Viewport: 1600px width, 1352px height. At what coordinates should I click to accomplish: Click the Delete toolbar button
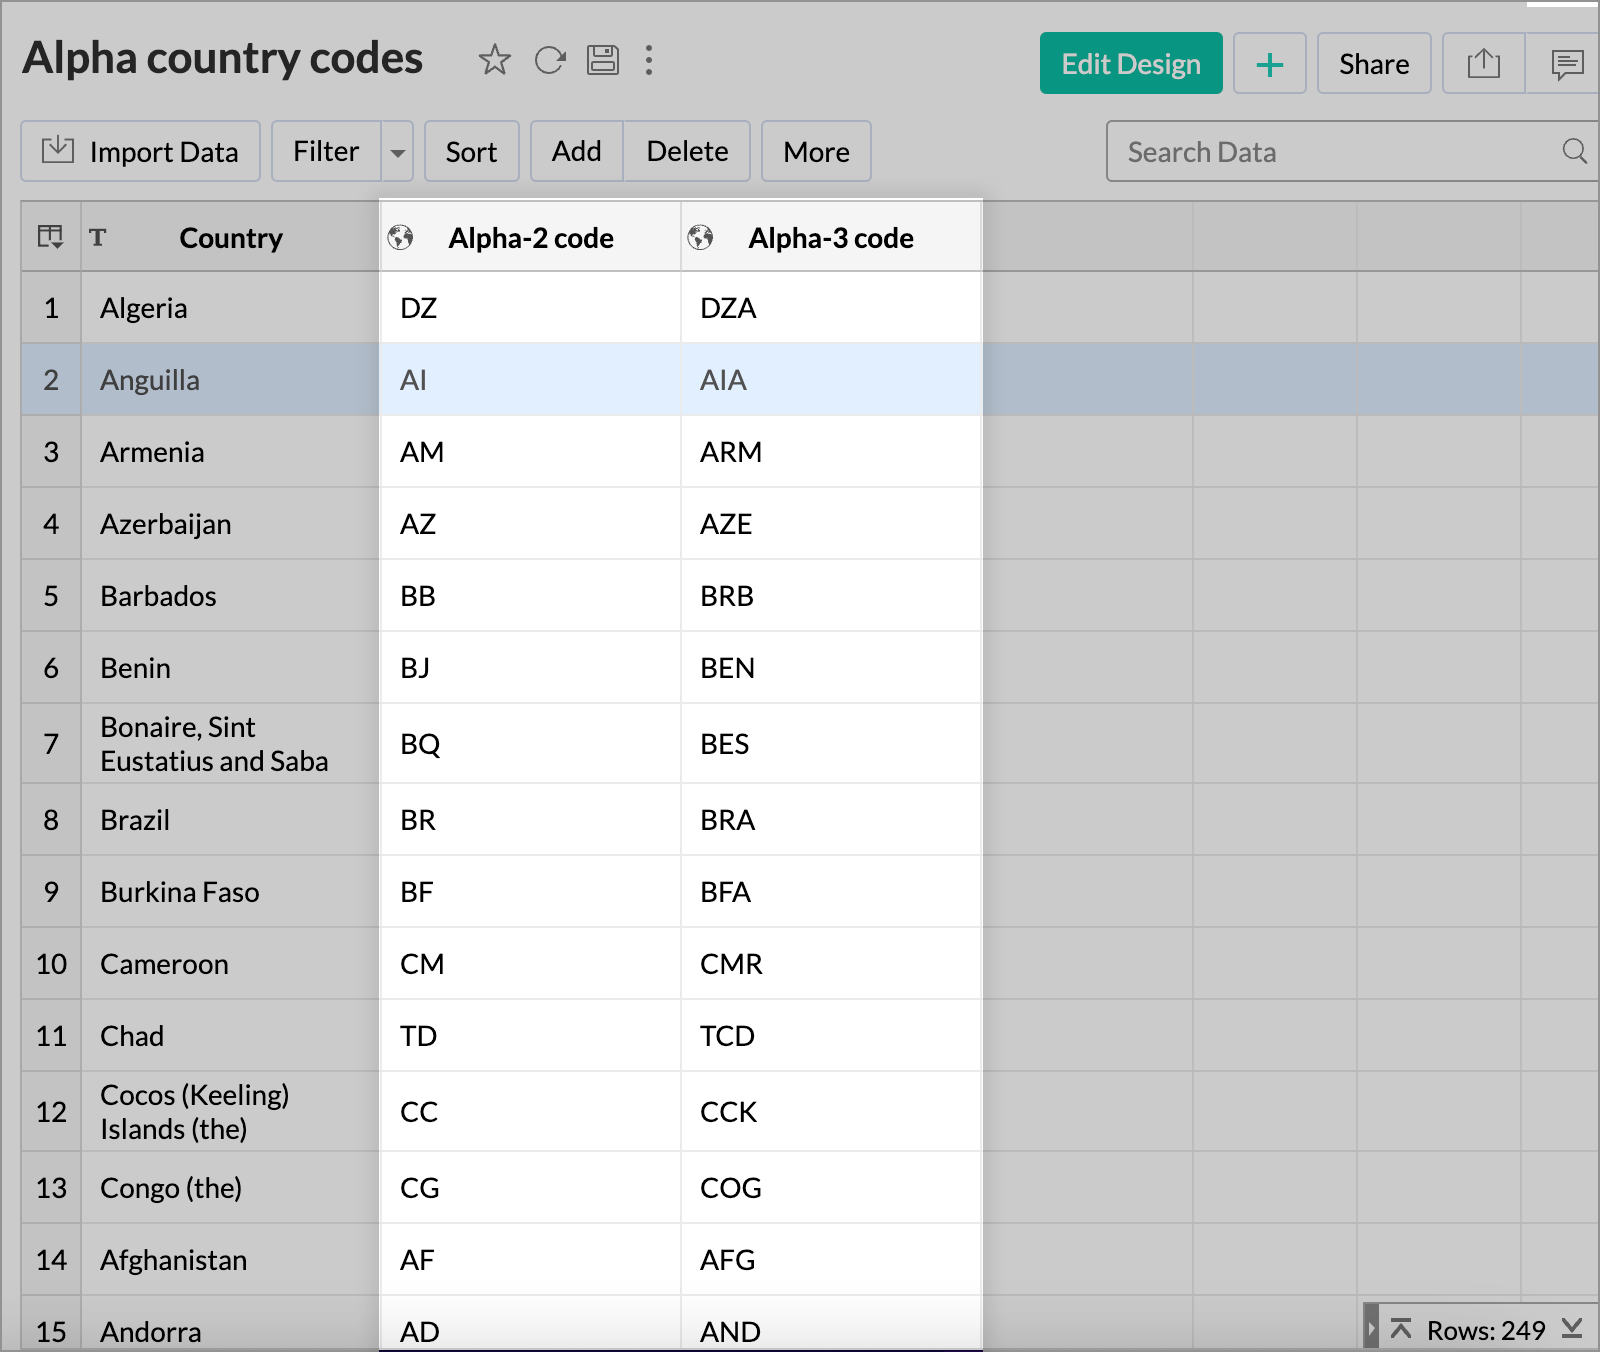[687, 152]
